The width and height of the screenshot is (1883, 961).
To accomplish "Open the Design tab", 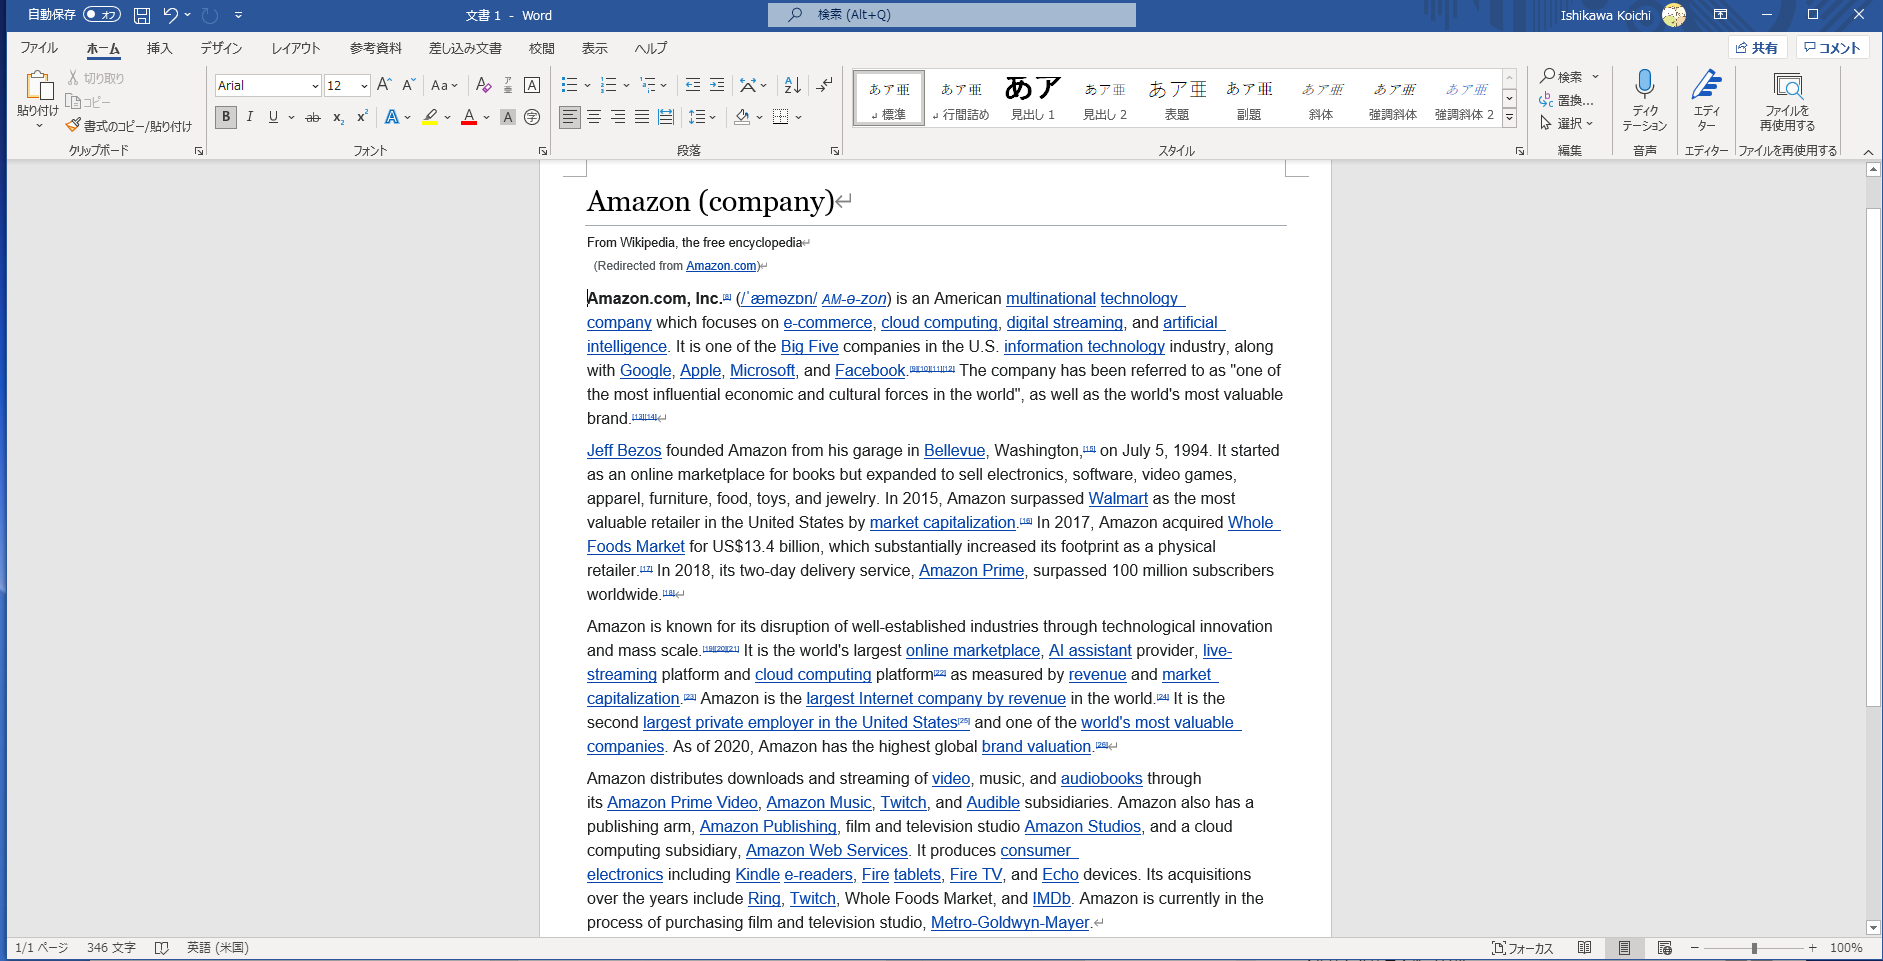I will [x=221, y=48].
